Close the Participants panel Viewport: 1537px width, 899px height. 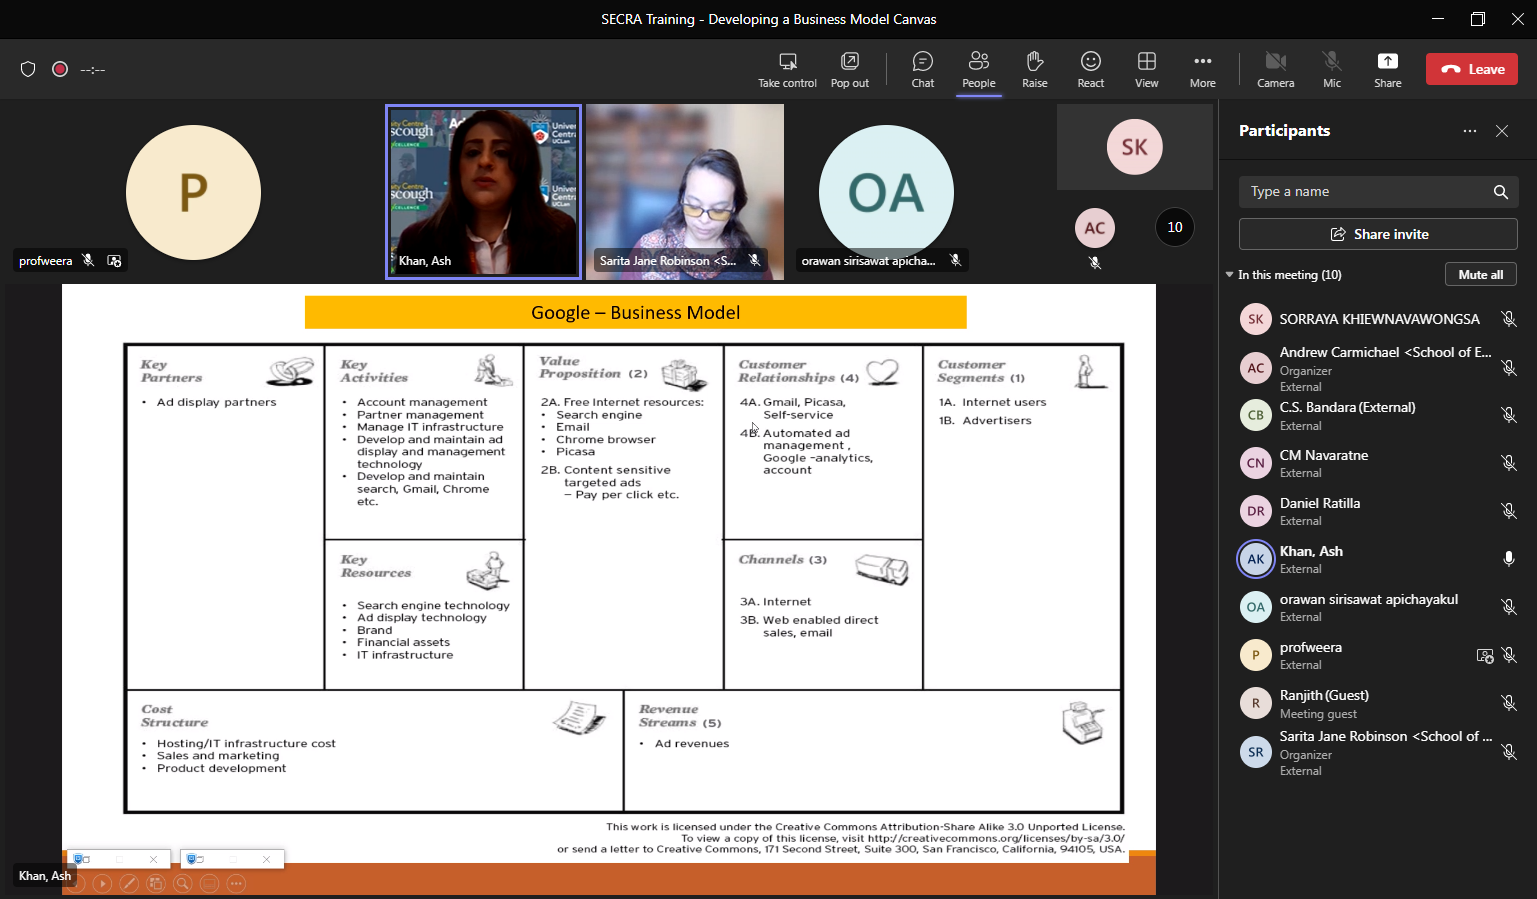tap(1502, 131)
